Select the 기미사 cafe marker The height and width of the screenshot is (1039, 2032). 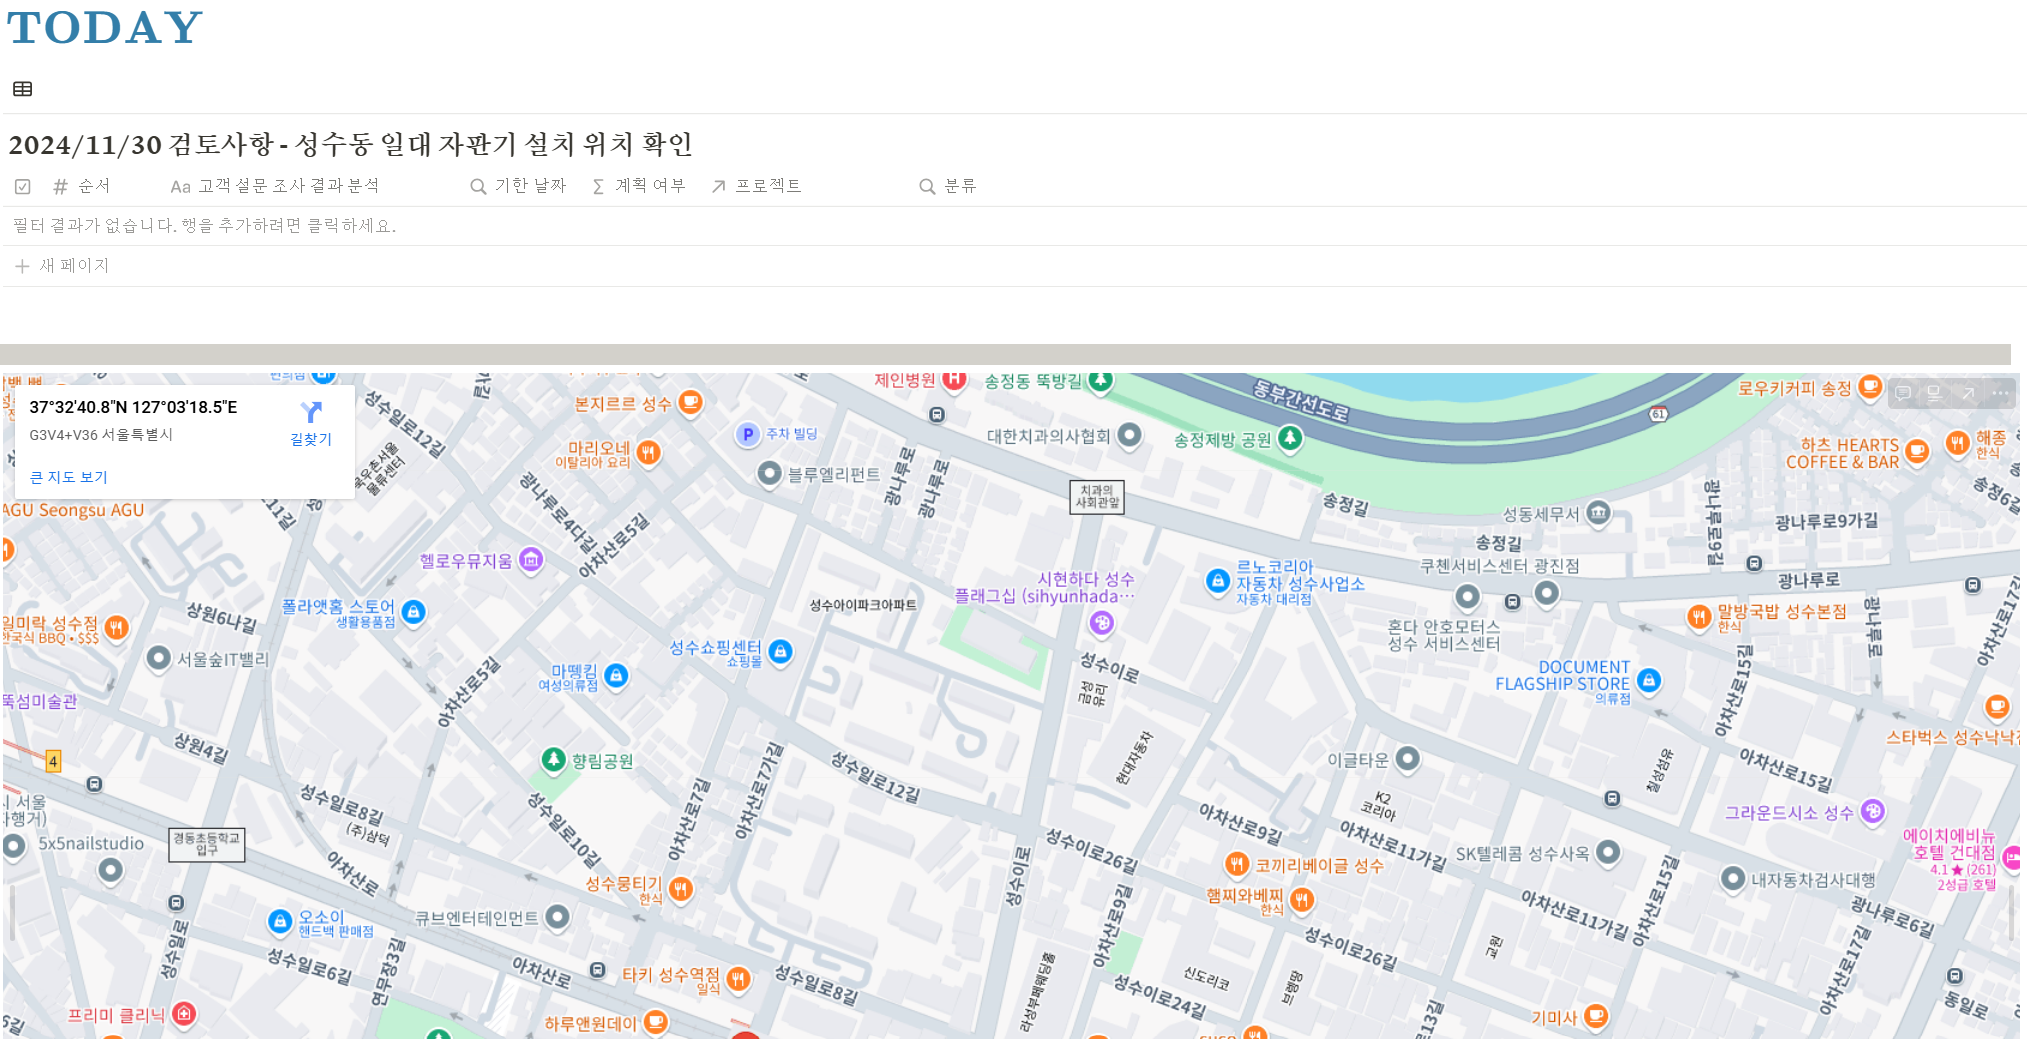[1596, 1017]
